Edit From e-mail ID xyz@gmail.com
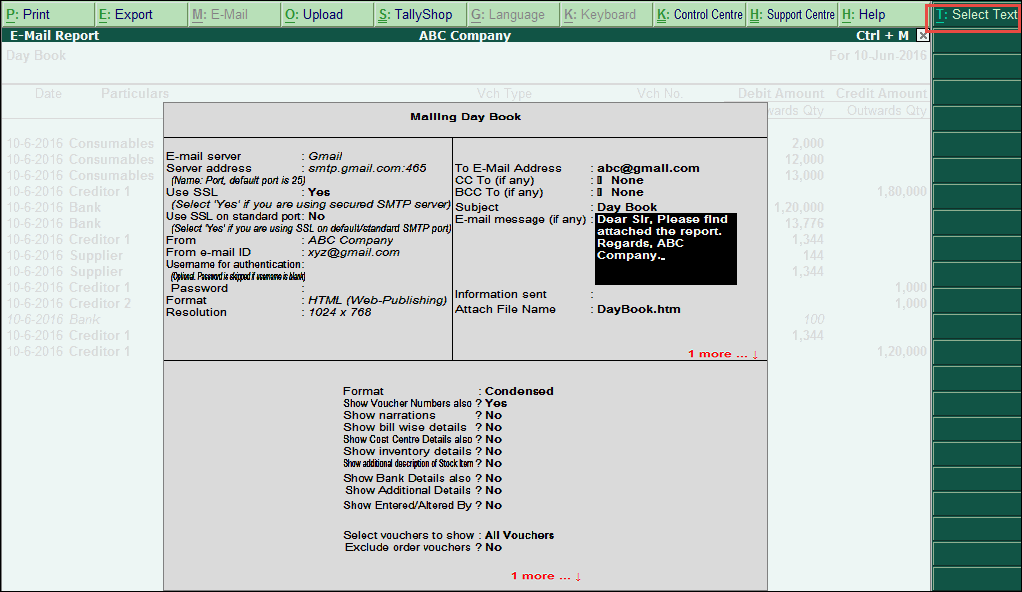Viewport: 1022px width, 592px height. pyautogui.click(x=354, y=252)
